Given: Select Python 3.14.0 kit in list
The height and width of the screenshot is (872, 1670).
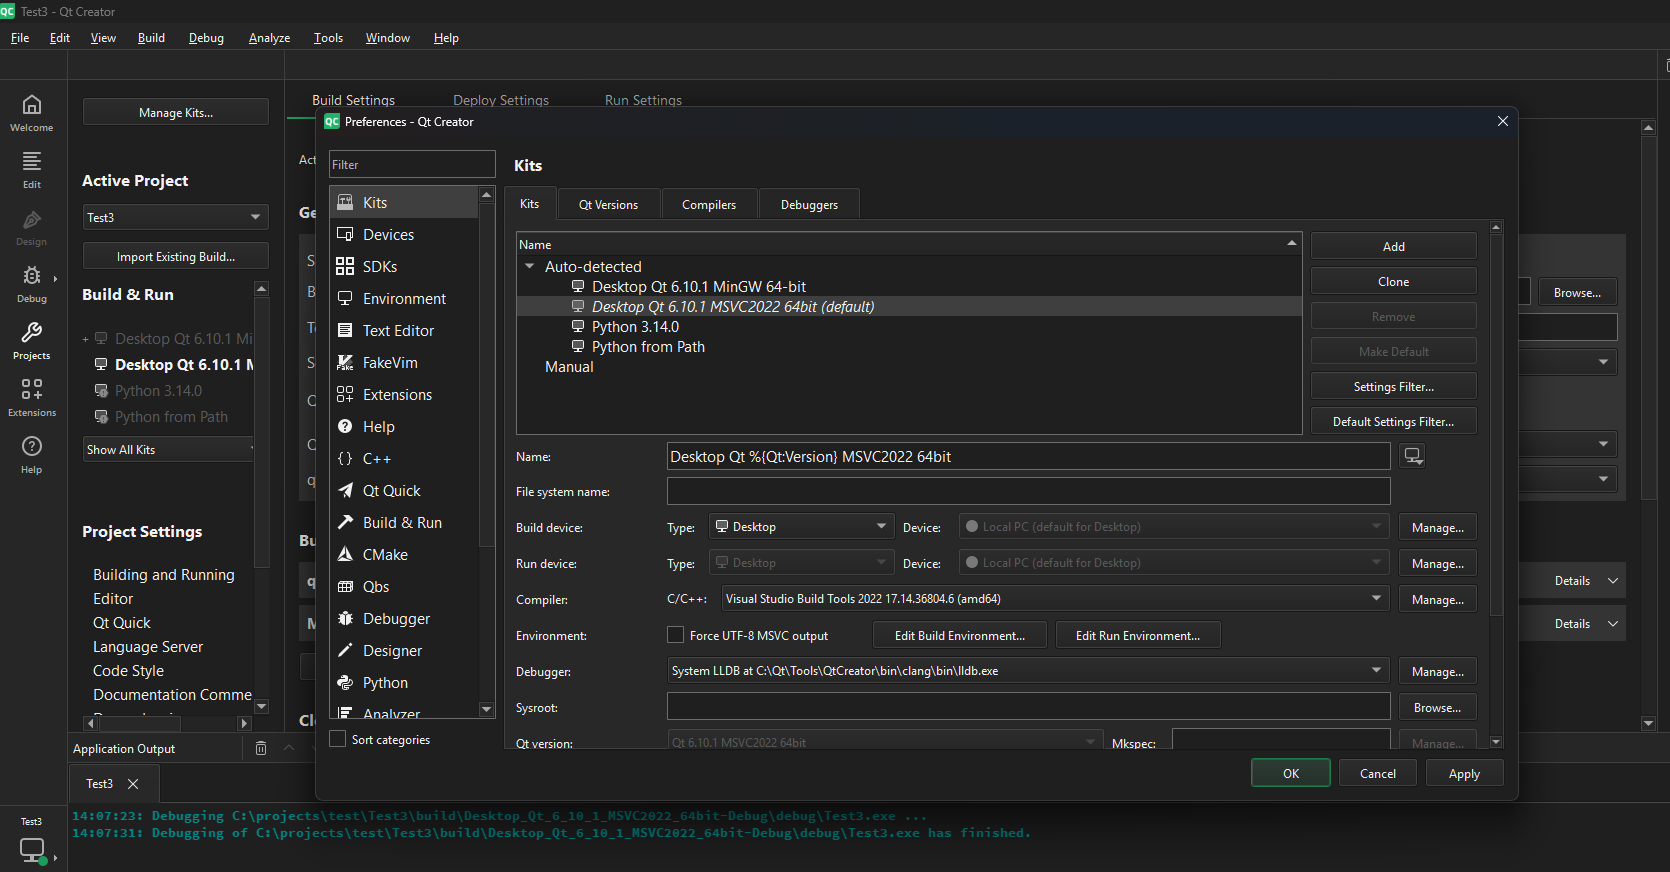Looking at the screenshot, I should 635,327.
